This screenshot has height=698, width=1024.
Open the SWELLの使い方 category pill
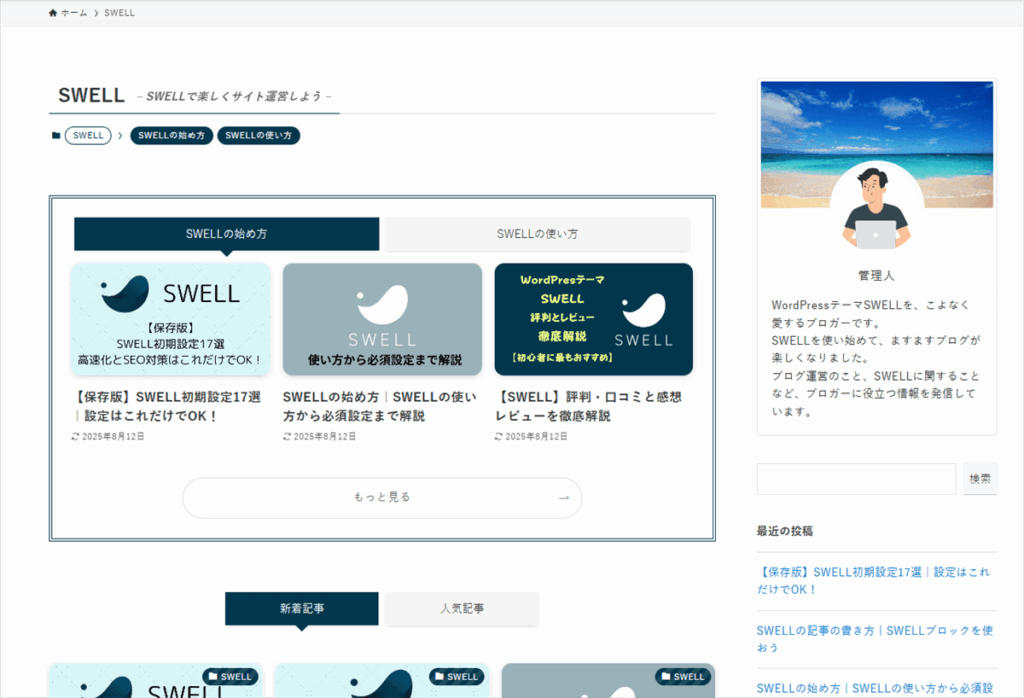(x=259, y=135)
